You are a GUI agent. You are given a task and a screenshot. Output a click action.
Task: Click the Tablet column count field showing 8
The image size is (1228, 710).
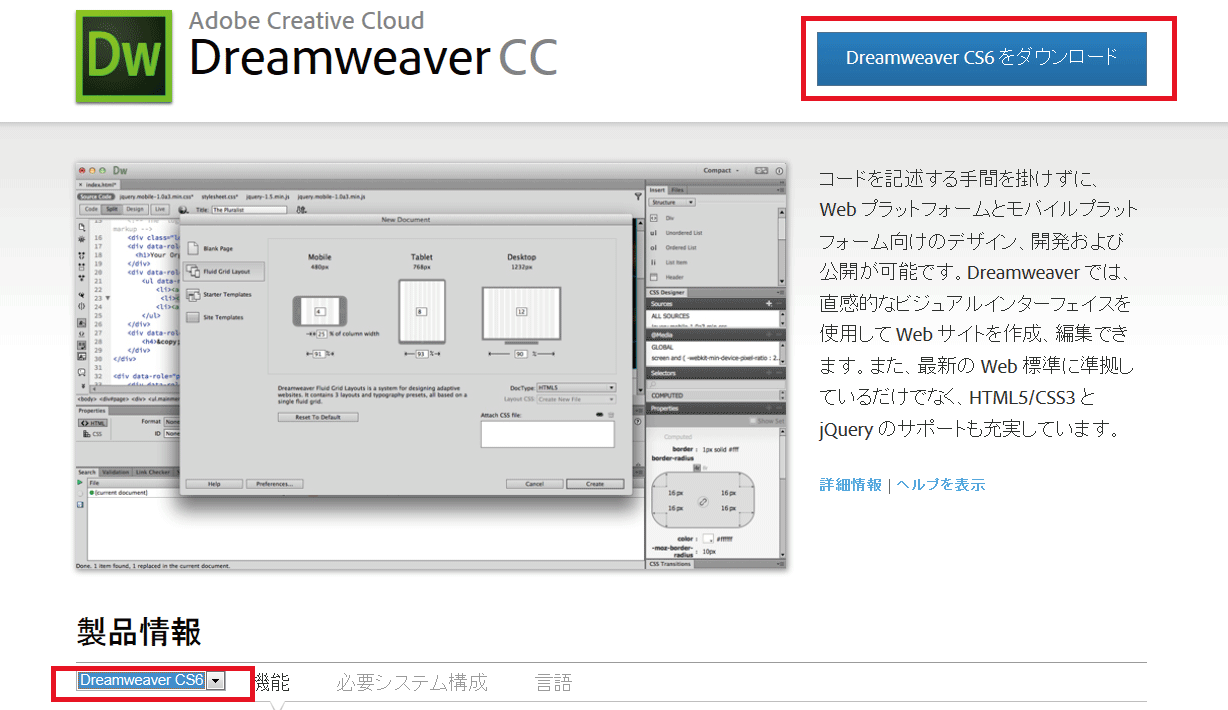(421, 312)
